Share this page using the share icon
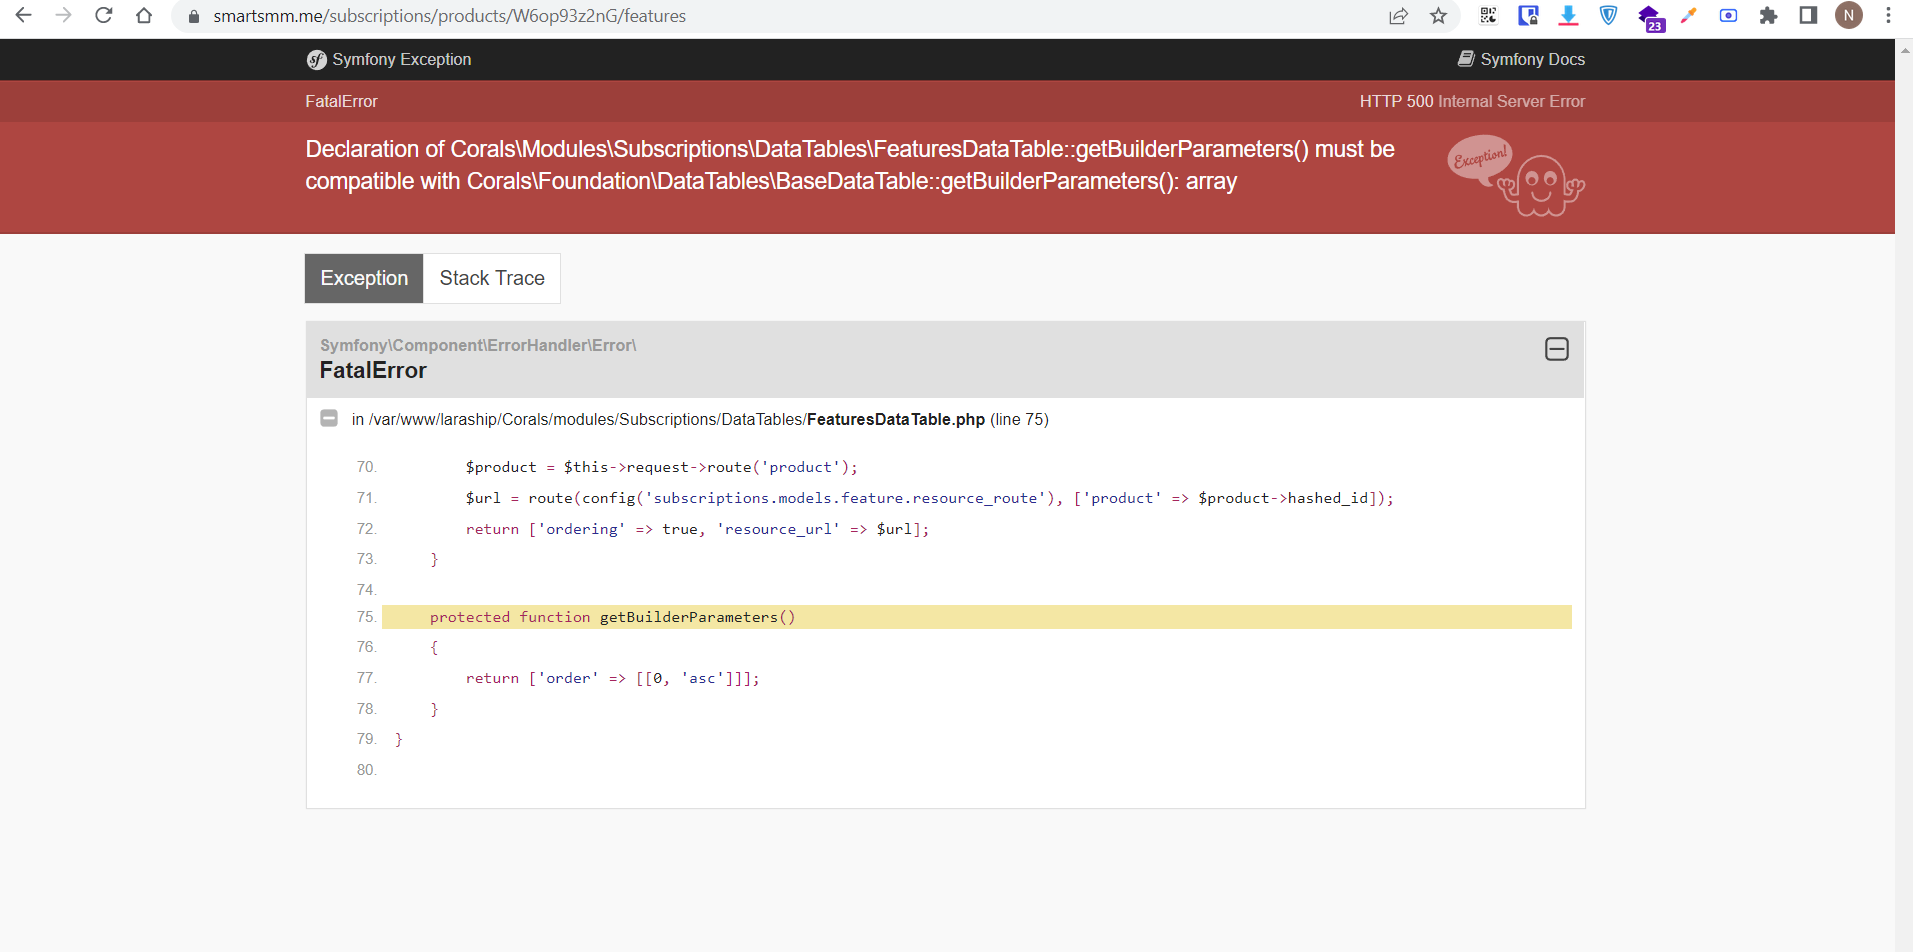The width and height of the screenshot is (1913, 952). (1398, 16)
